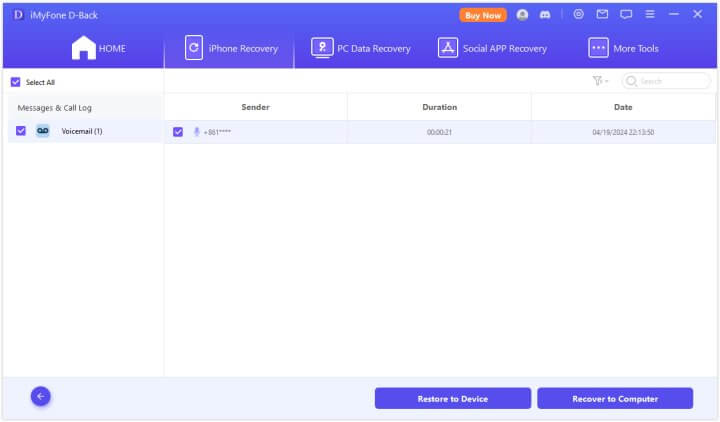The width and height of the screenshot is (720, 422).
Task: Click the date 04/19/2024 22:13:50
Action: tap(623, 132)
